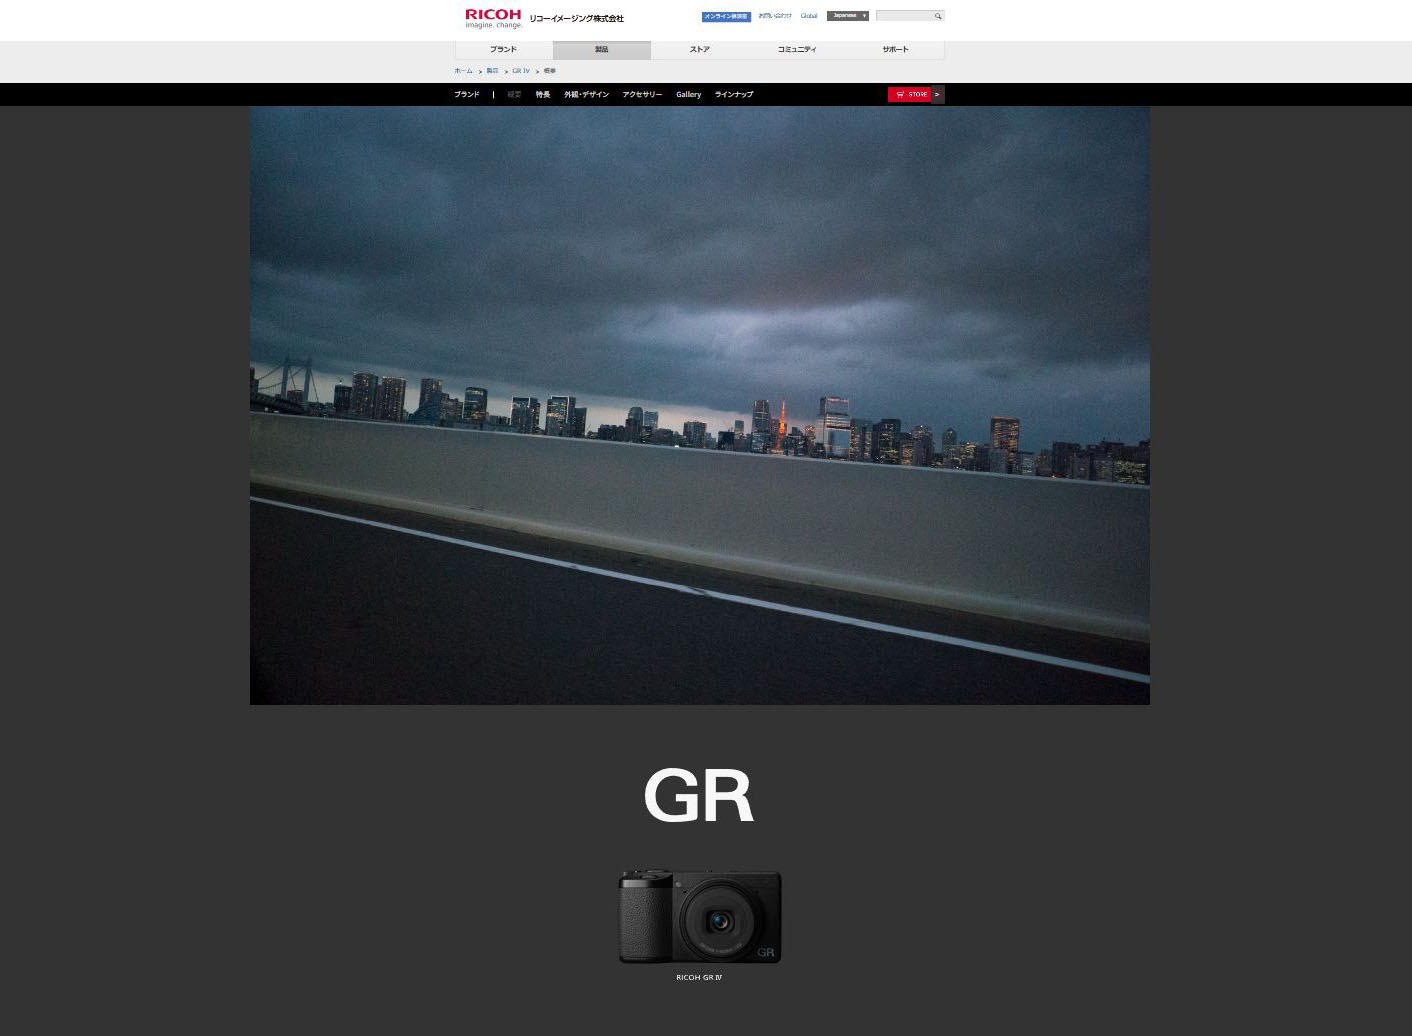Select Gallery in the black submenu
The image size is (1412, 1036).
tap(689, 94)
